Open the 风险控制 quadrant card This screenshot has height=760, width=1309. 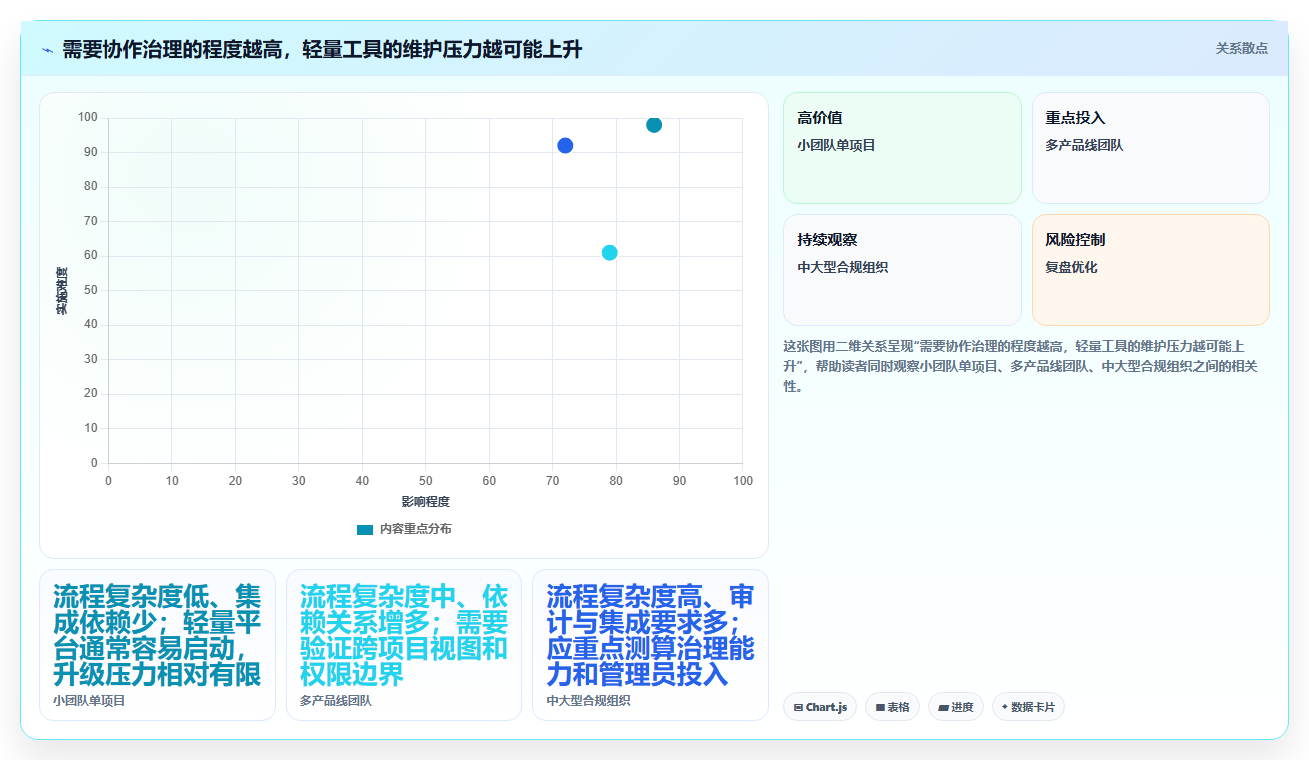[1150, 270]
